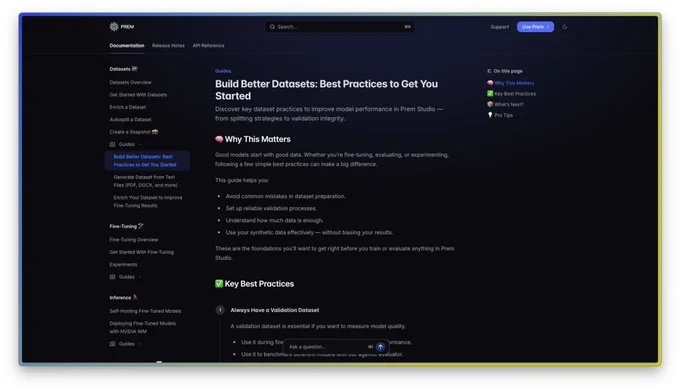Collapse the Datasets Guides group
The width and height of the screenshot is (680, 391).
(140, 144)
